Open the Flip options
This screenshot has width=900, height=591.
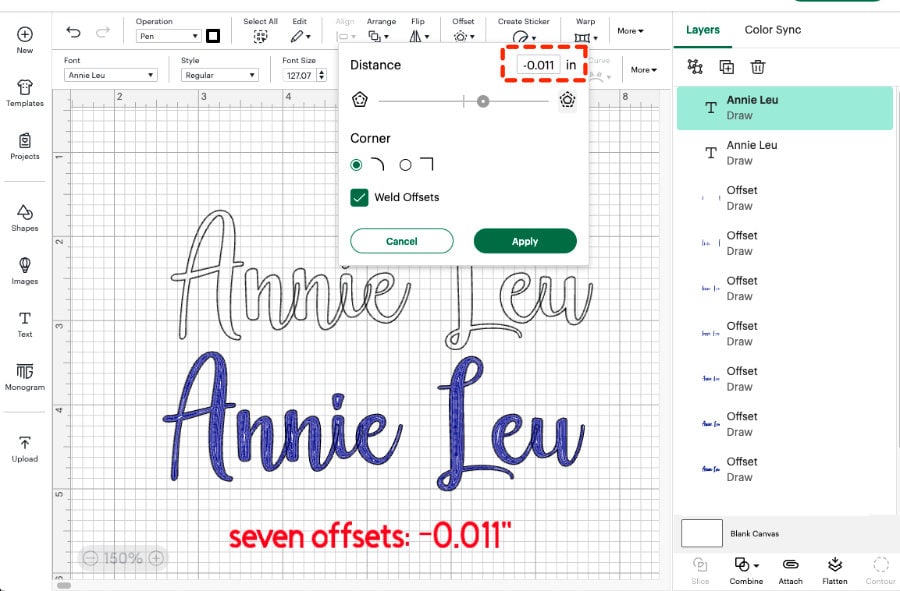tap(419, 37)
